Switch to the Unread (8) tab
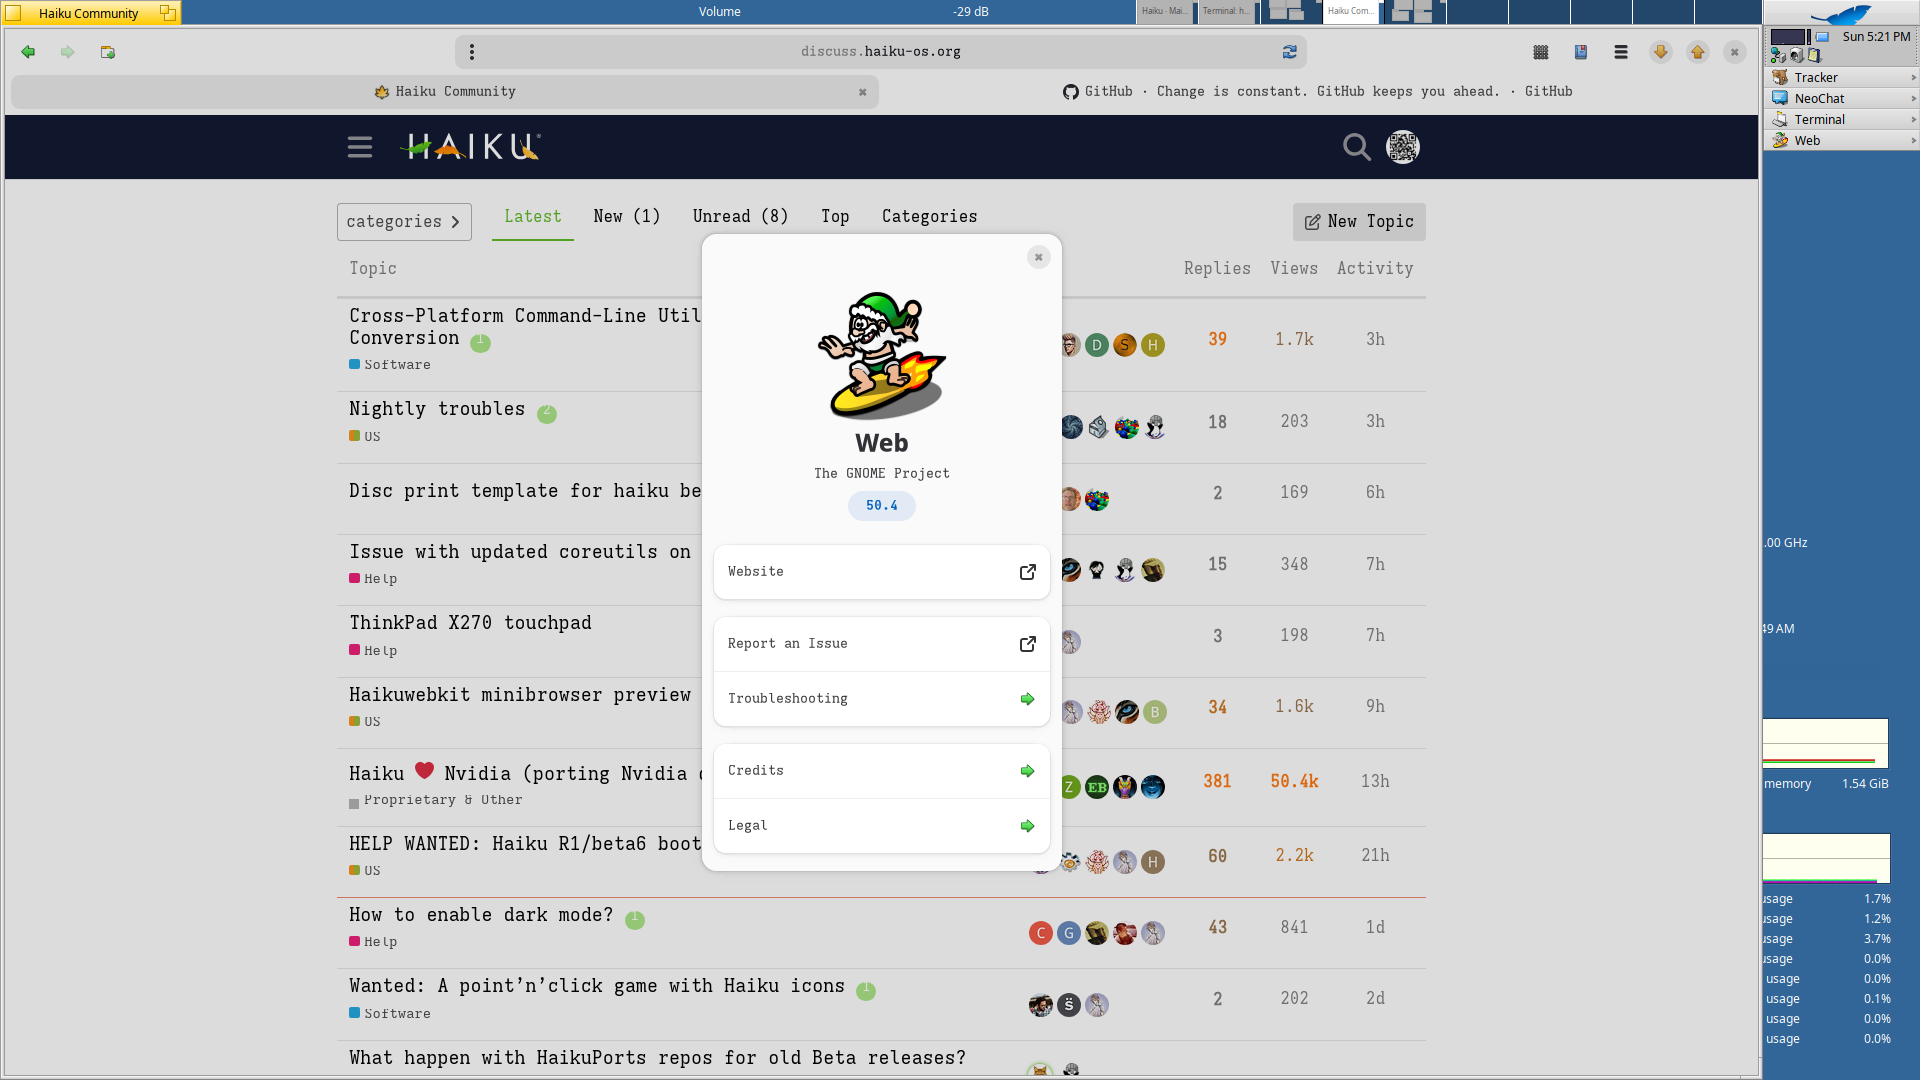This screenshot has height=1080, width=1920. (x=741, y=217)
